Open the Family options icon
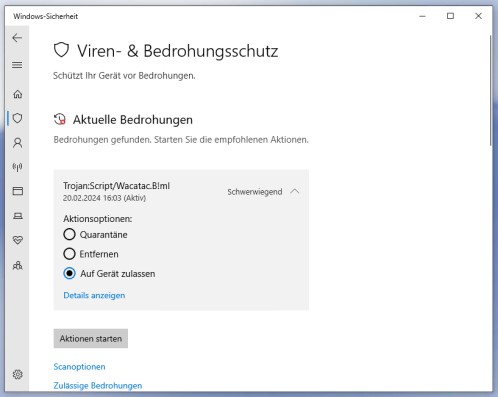Image resolution: width=498 pixels, height=397 pixels. pos(18,265)
